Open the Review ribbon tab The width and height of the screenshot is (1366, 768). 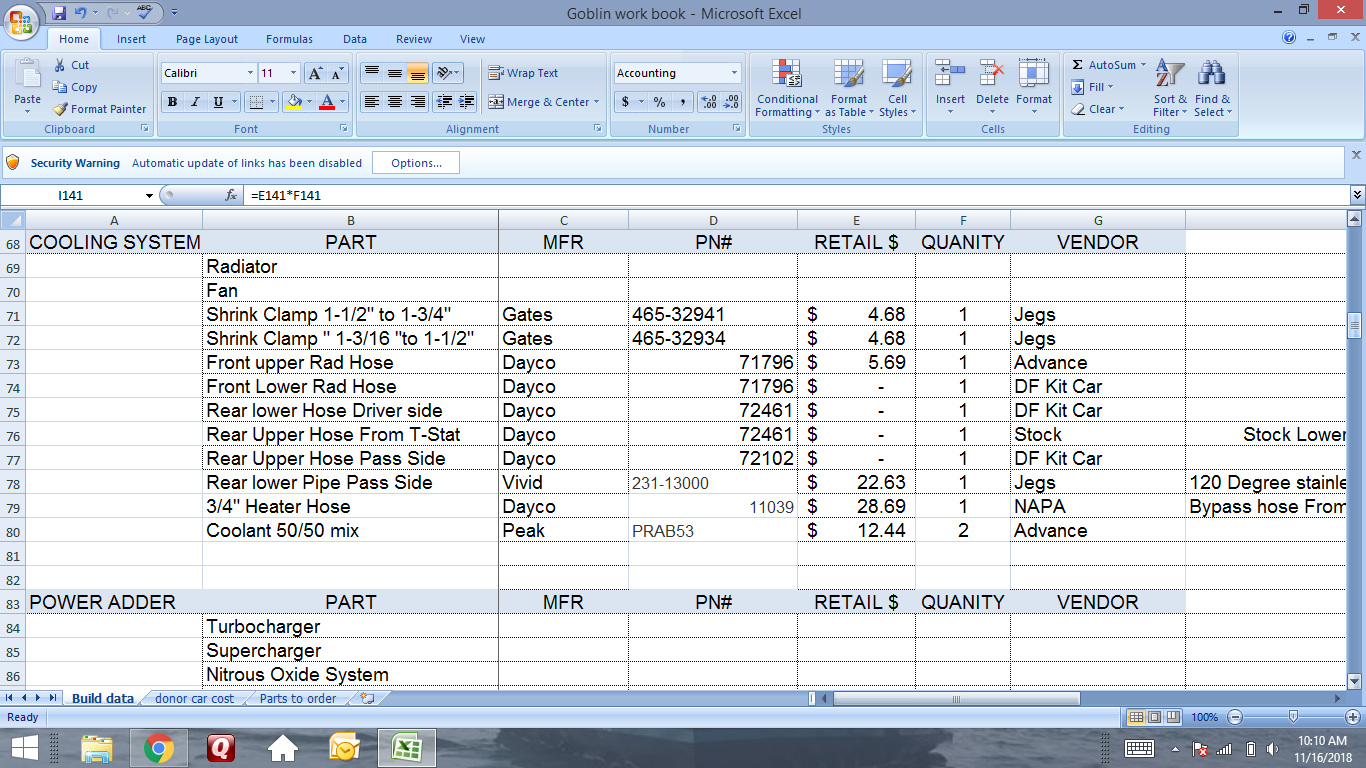(x=413, y=39)
